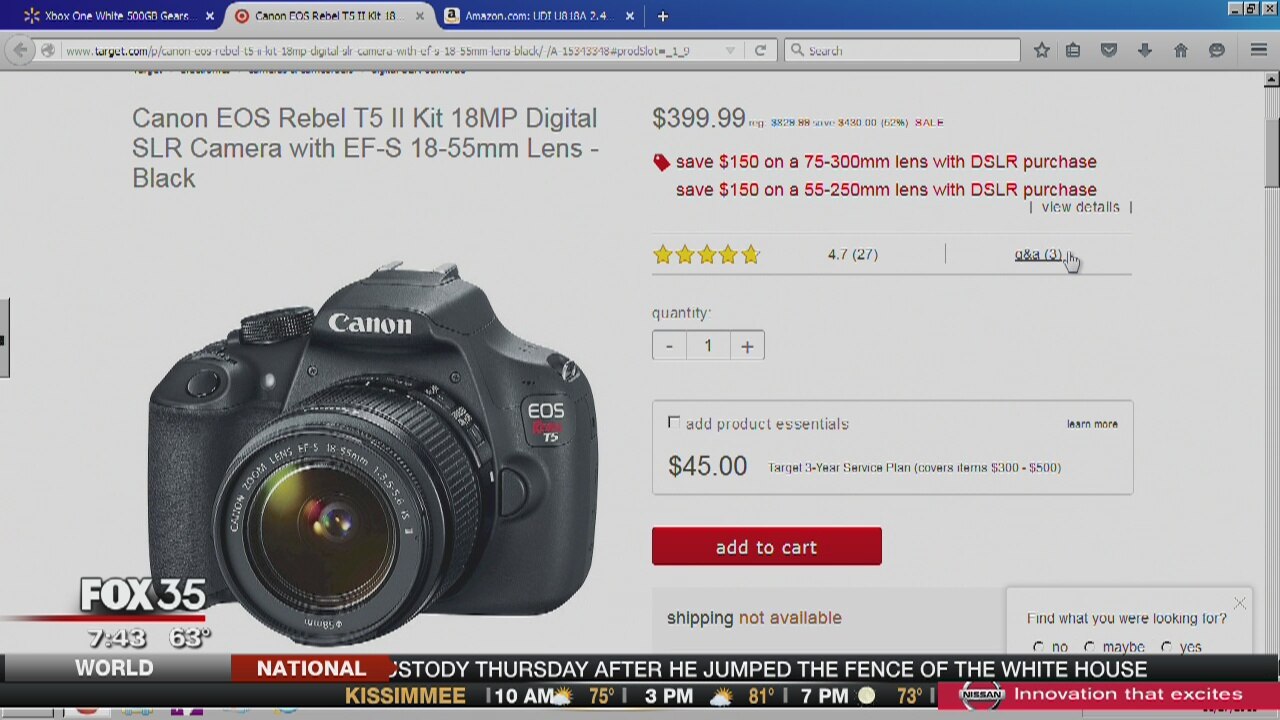Check the add product essentials box
The height and width of the screenshot is (720, 1280).
pyautogui.click(x=674, y=423)
